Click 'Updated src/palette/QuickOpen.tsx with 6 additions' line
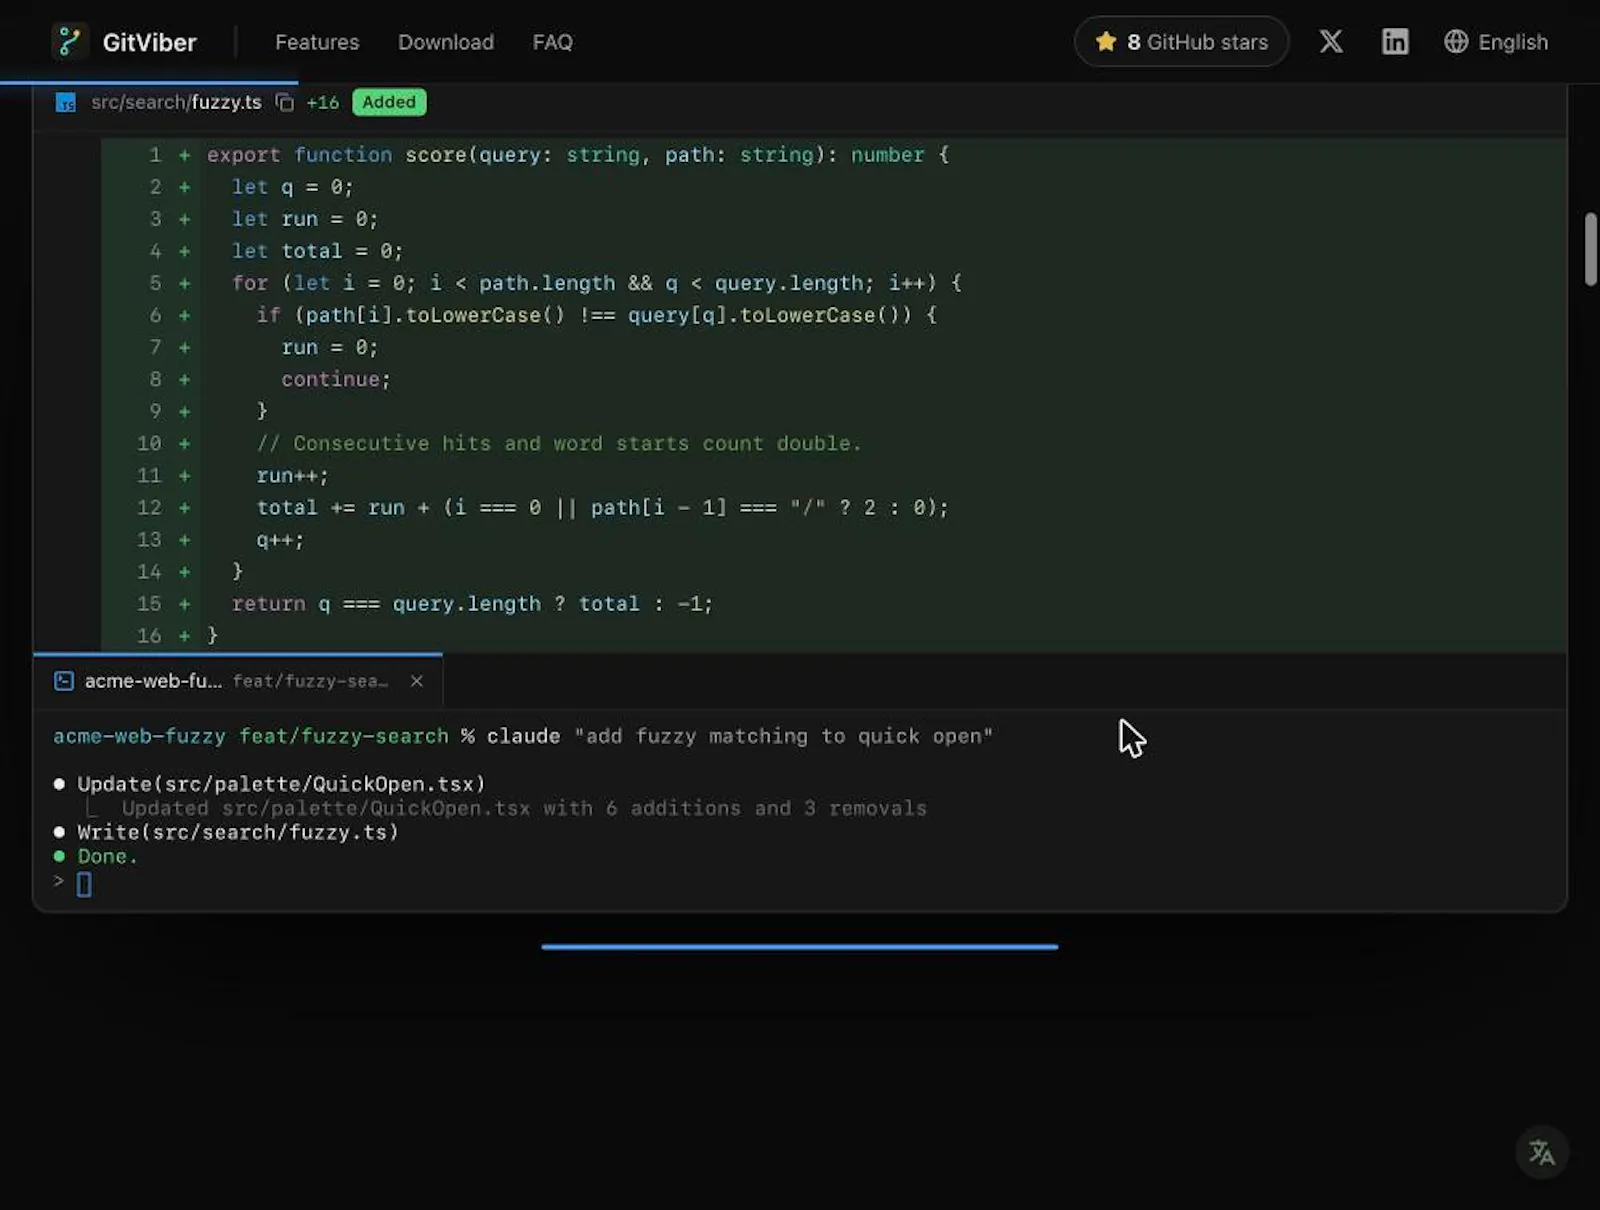Viewport: 1600px width, 1210px height. click(524, 808)
